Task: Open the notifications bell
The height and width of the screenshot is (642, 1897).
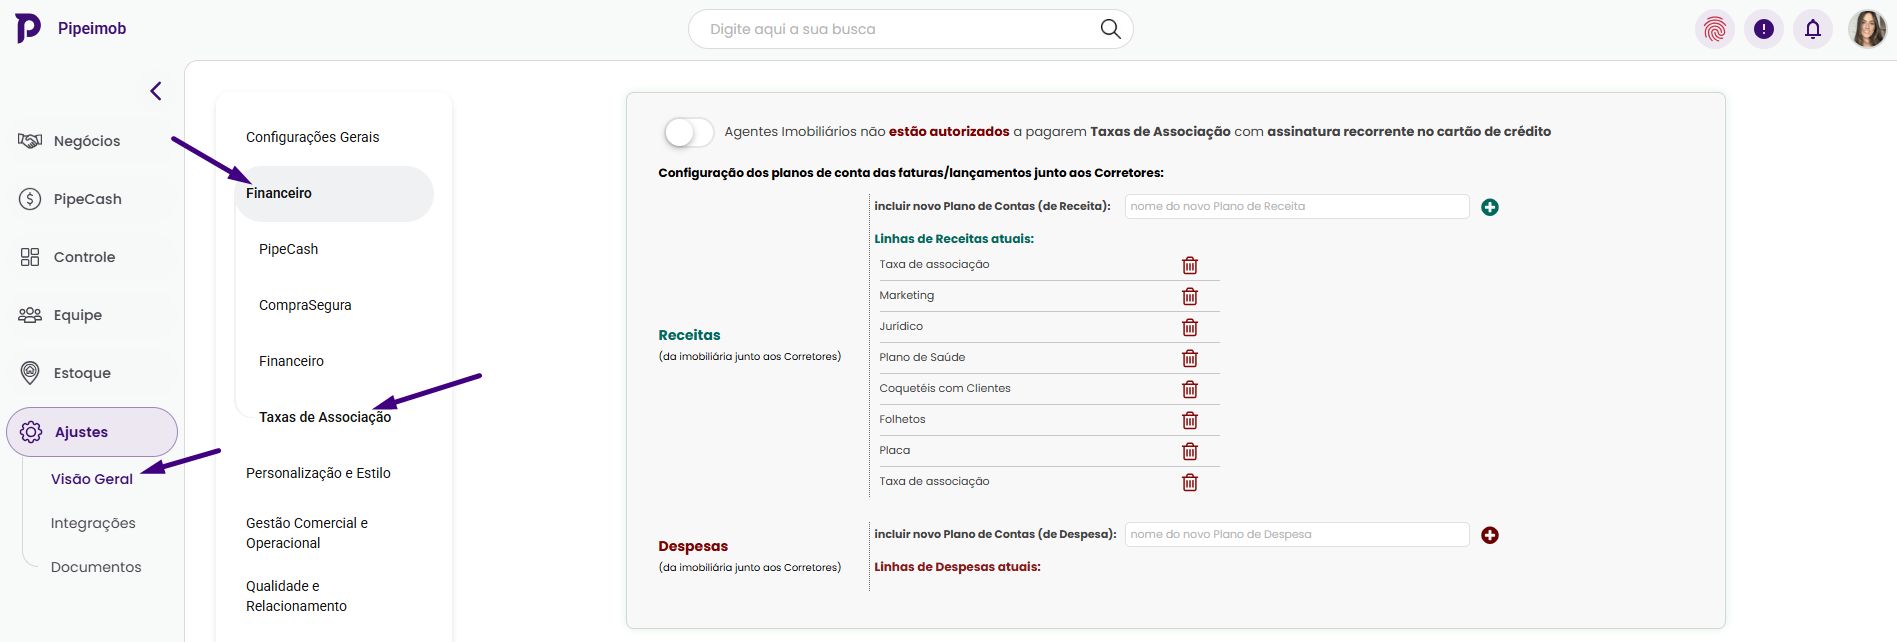Action: (x=1812, y=29)
